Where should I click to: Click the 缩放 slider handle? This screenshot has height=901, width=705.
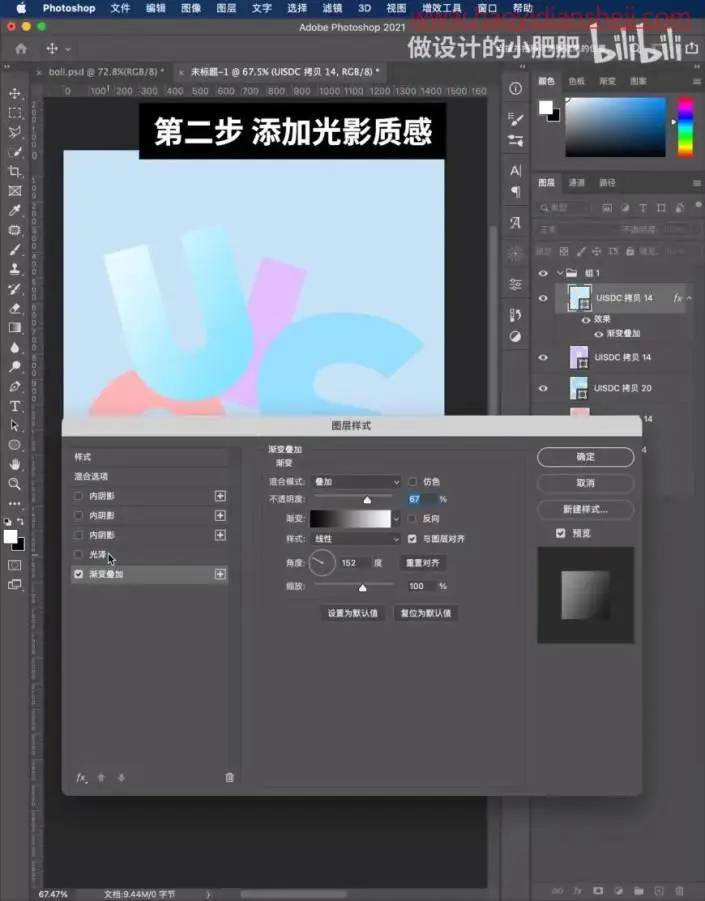363,588
